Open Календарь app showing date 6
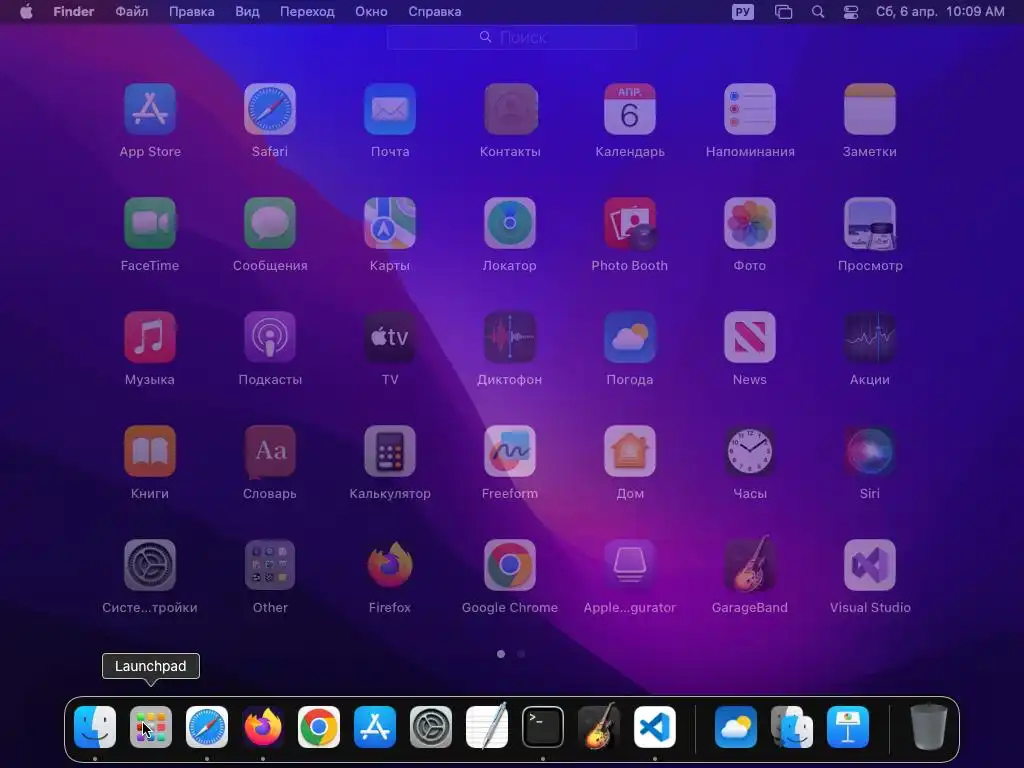1024x768 pixels. point(630,109)
